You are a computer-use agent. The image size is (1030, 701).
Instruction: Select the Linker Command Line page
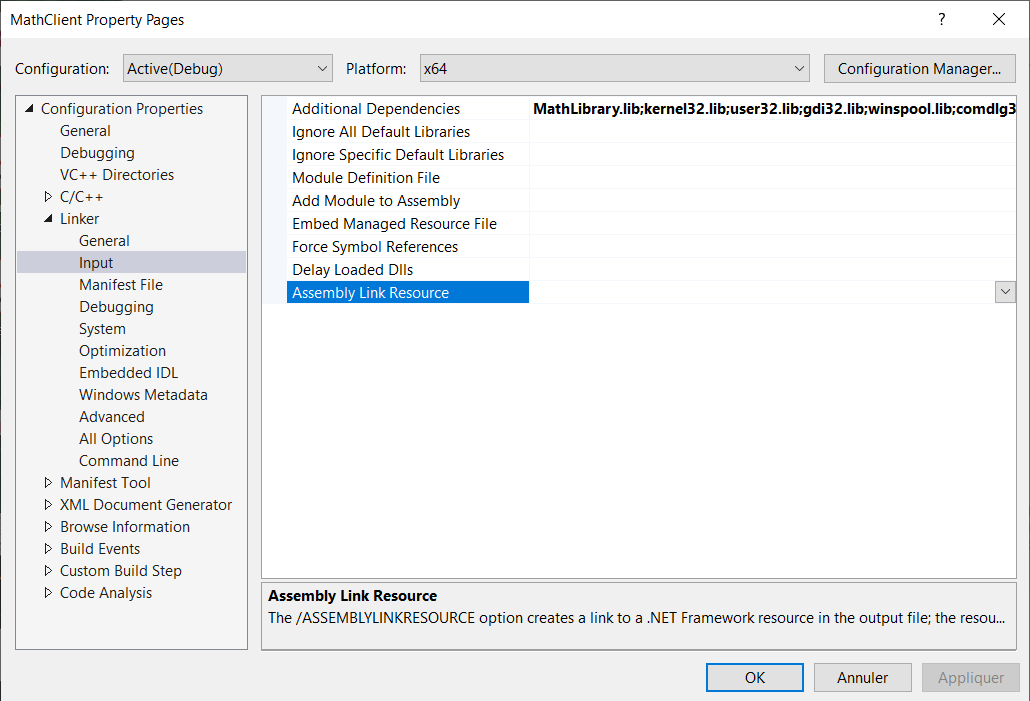click(129, 461)
